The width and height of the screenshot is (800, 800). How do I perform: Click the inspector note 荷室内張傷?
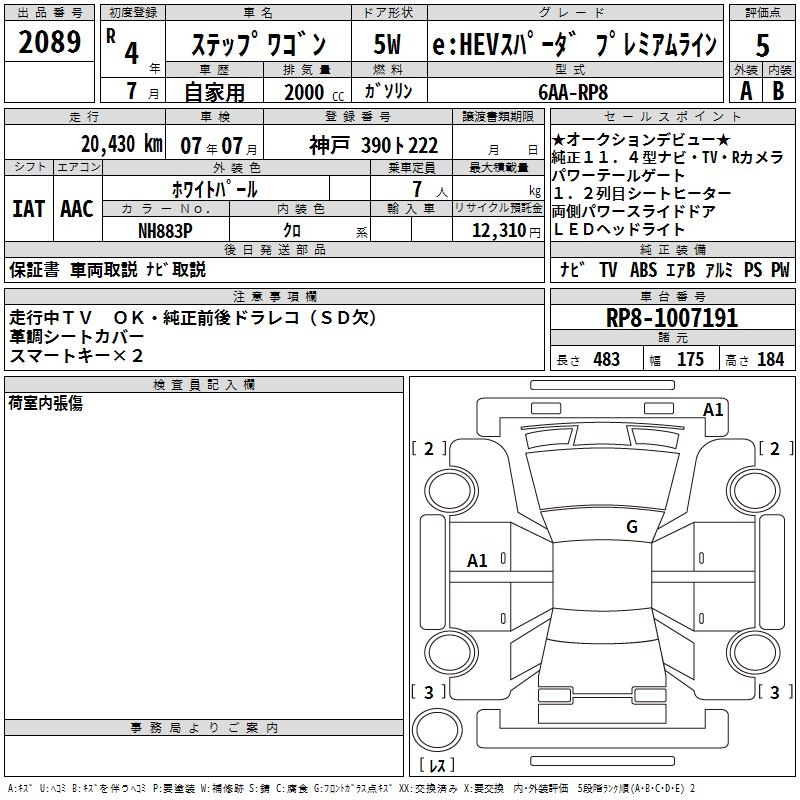pos(46,403)
